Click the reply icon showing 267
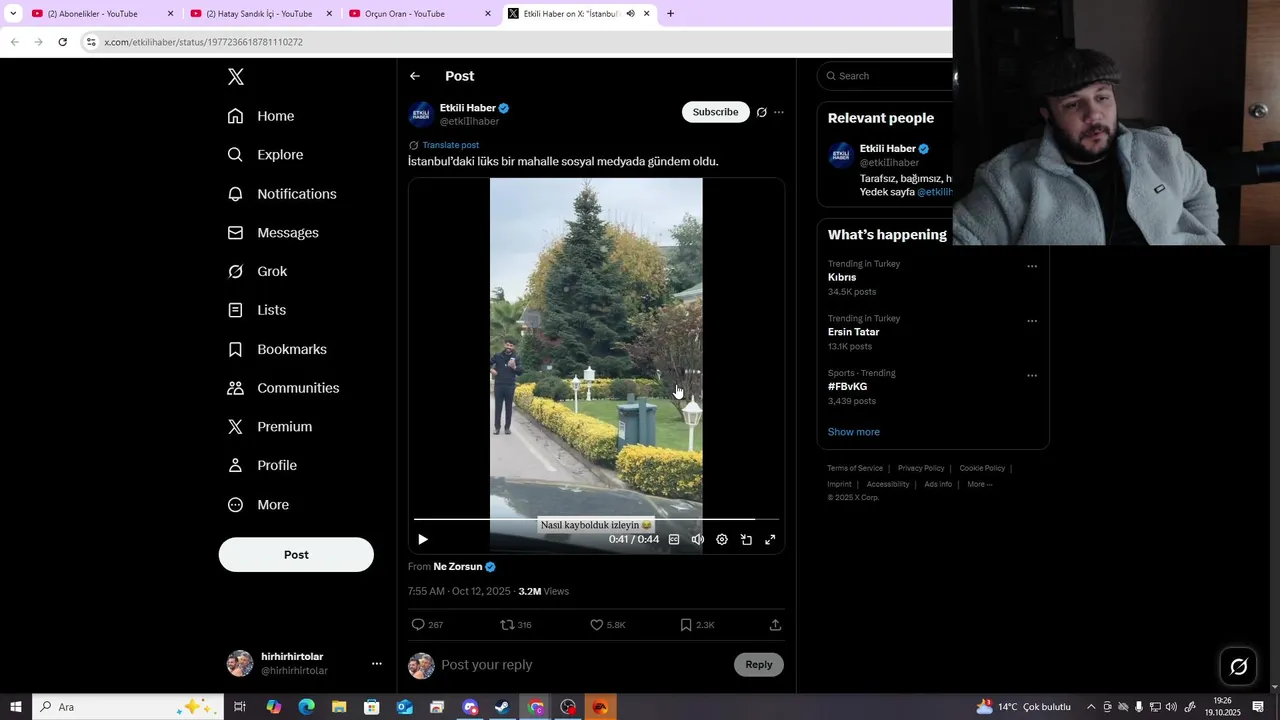Screen dimensions: 1280x720 pos(427,625)
